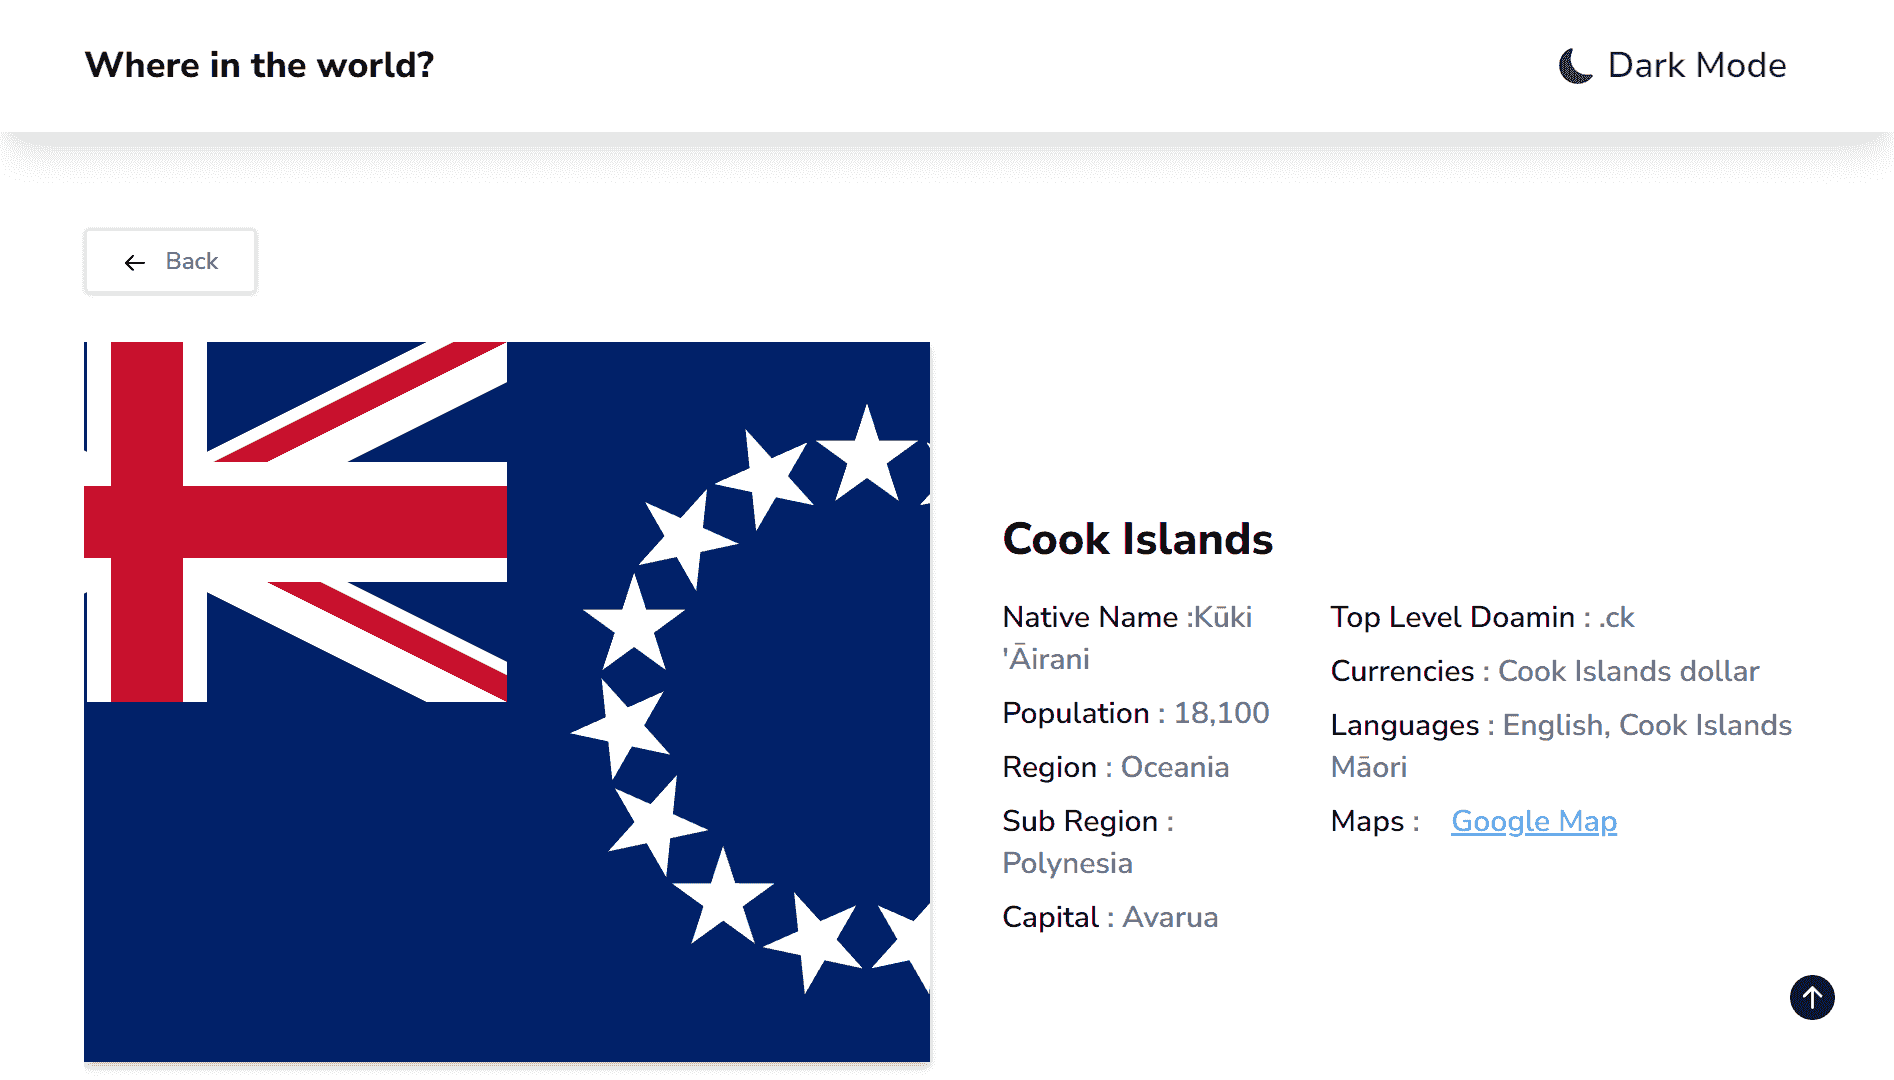The image size is (1894, 1080).
Task: Click the Region Oceania text
Action: pos(1116,767)
